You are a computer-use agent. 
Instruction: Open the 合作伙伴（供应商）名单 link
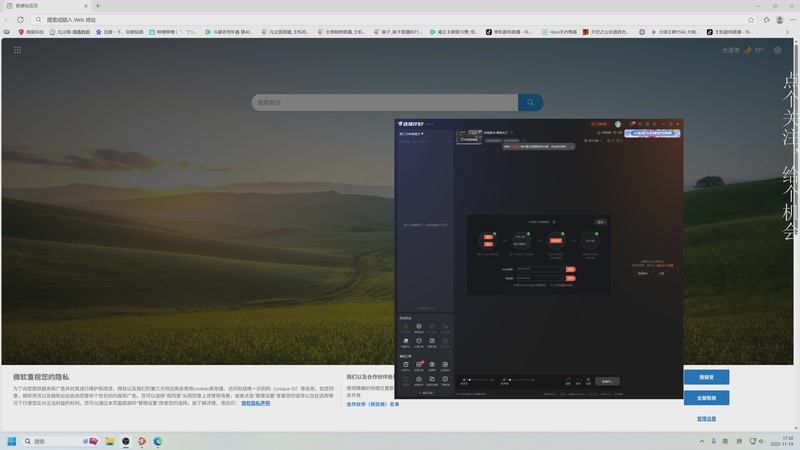pyautogui.click(x=372, y=404)
